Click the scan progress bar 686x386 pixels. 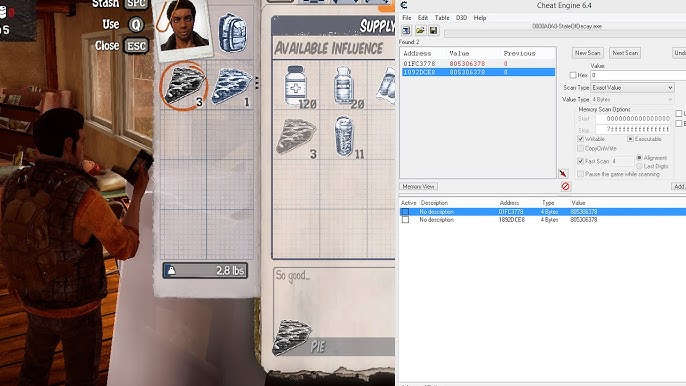(x=565, y=34)
